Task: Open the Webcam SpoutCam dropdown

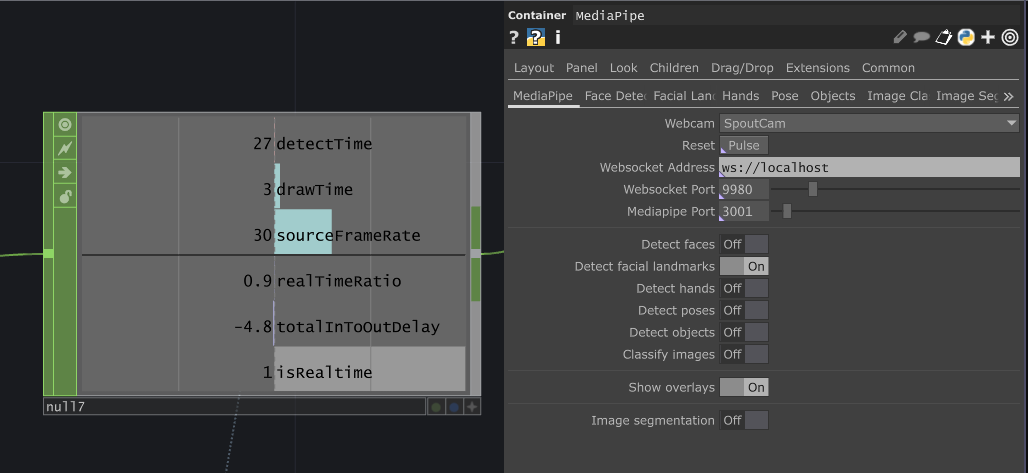Action: pyautogui.click(x=869, y=123)
